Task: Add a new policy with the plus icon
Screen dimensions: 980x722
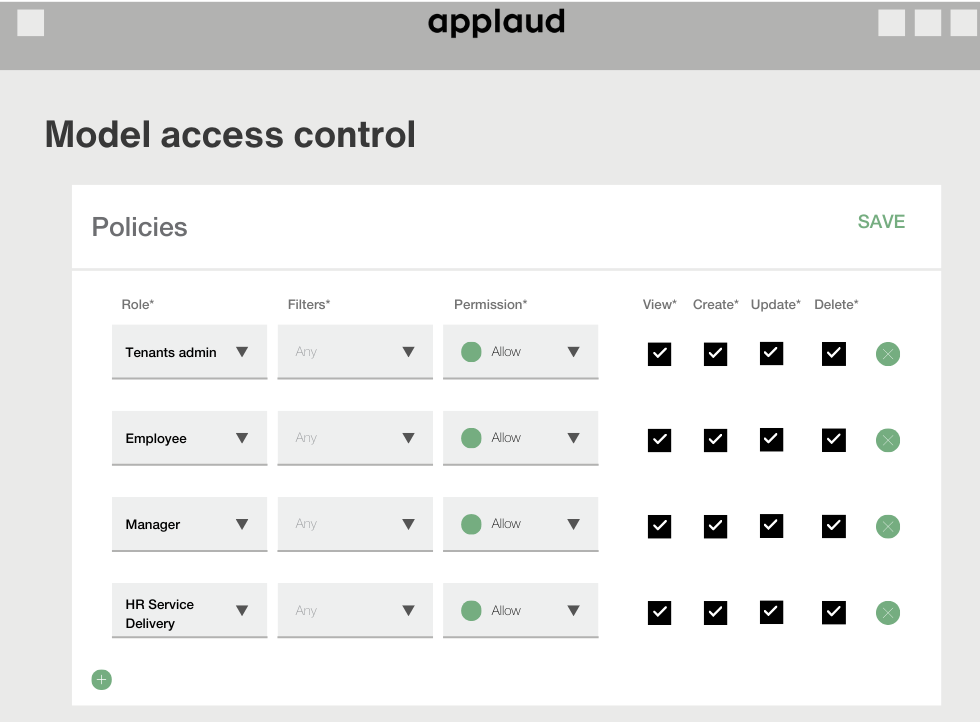Action: tap(101, 679)
